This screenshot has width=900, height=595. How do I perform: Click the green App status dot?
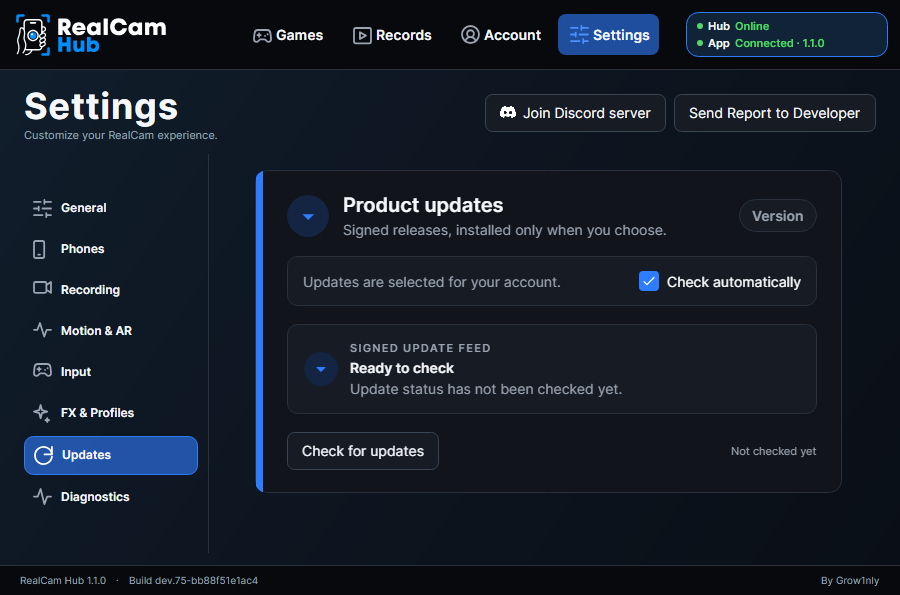(700, 44)
